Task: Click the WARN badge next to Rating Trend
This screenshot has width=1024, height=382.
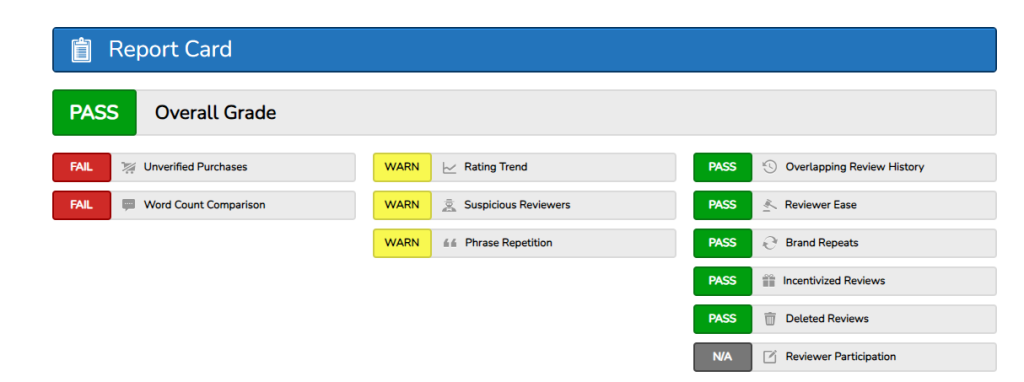Action: click(402, 167)
